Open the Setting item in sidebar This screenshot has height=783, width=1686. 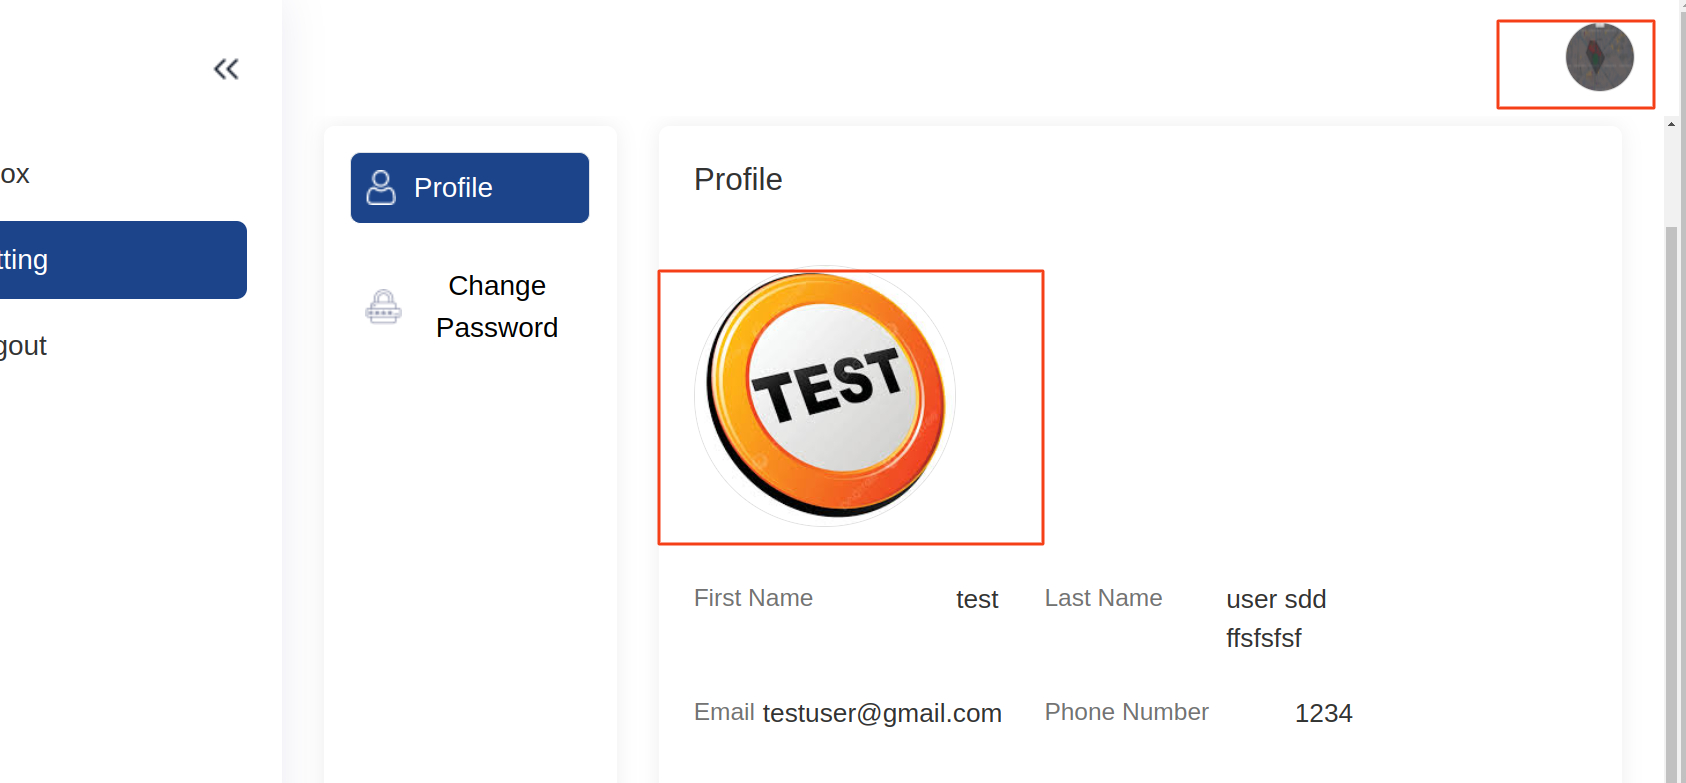[123, 260]
